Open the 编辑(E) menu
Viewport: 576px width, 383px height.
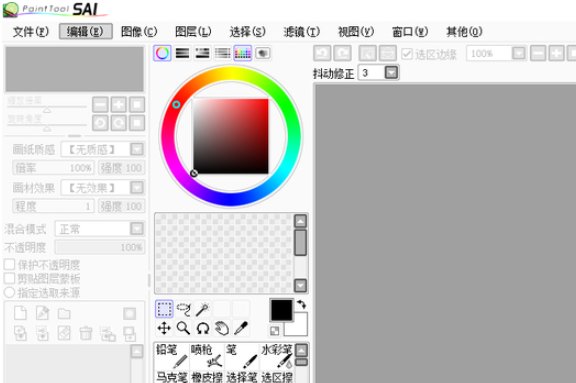(86, 32)
